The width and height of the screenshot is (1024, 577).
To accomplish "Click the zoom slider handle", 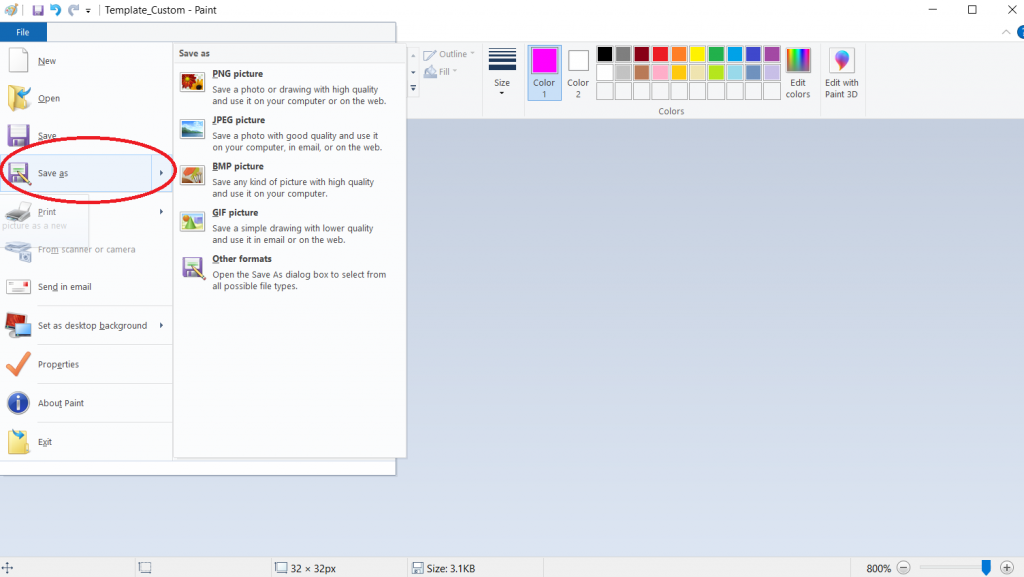I will [986, 568].
